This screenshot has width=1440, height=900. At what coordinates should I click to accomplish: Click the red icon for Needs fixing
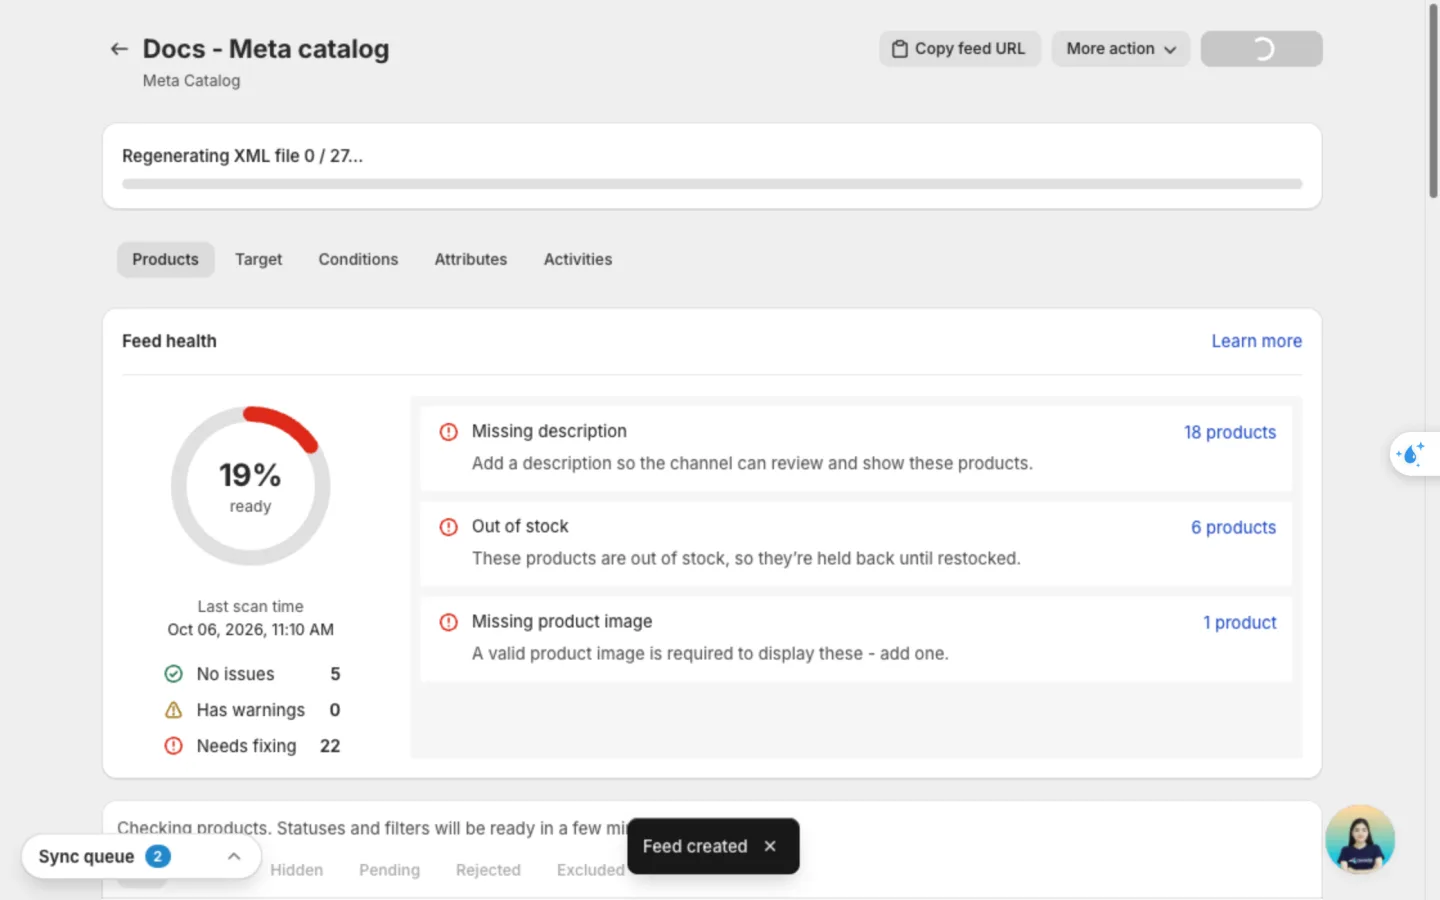(x=174, y=746)
